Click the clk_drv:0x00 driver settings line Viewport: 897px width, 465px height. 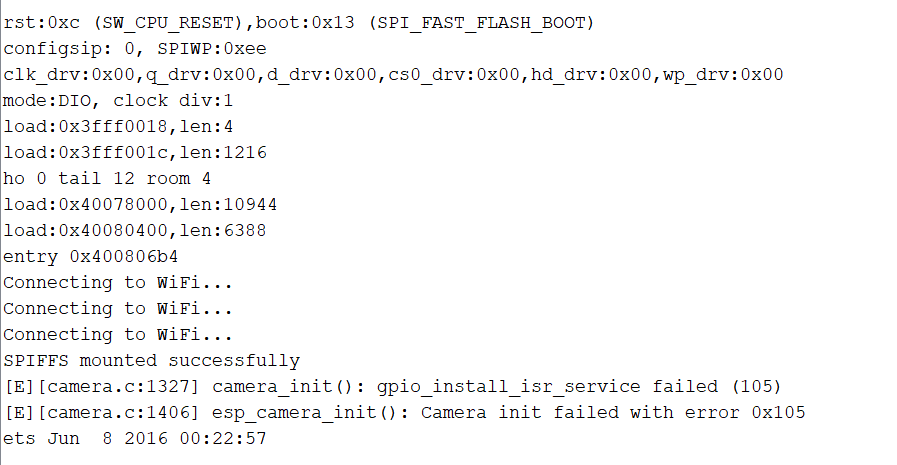(393, 74)
